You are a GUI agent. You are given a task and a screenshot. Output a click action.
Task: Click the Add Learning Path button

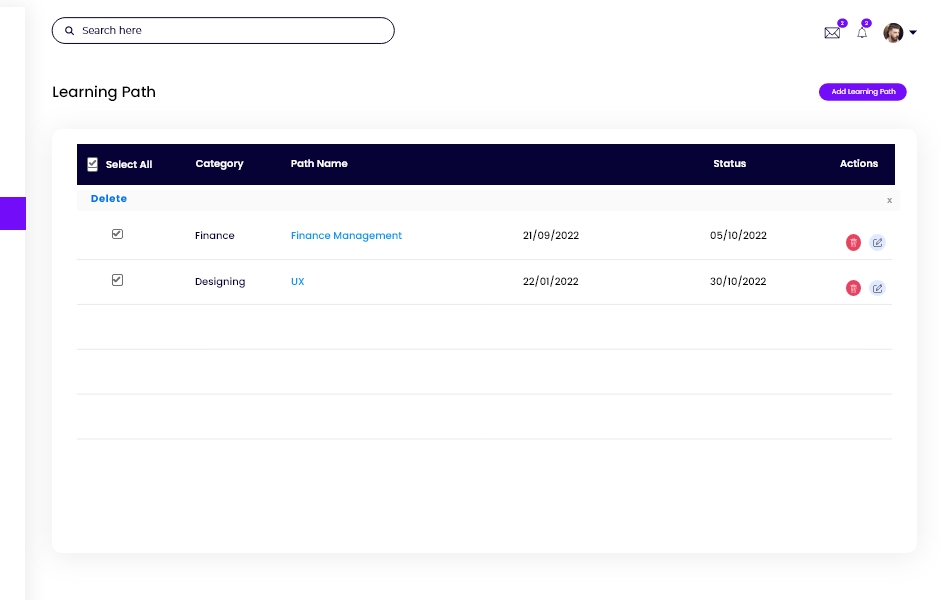863,92
